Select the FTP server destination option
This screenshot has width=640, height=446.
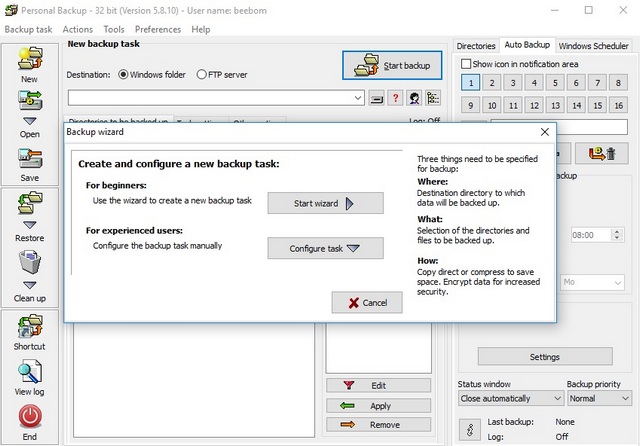[x=222, y=75]
